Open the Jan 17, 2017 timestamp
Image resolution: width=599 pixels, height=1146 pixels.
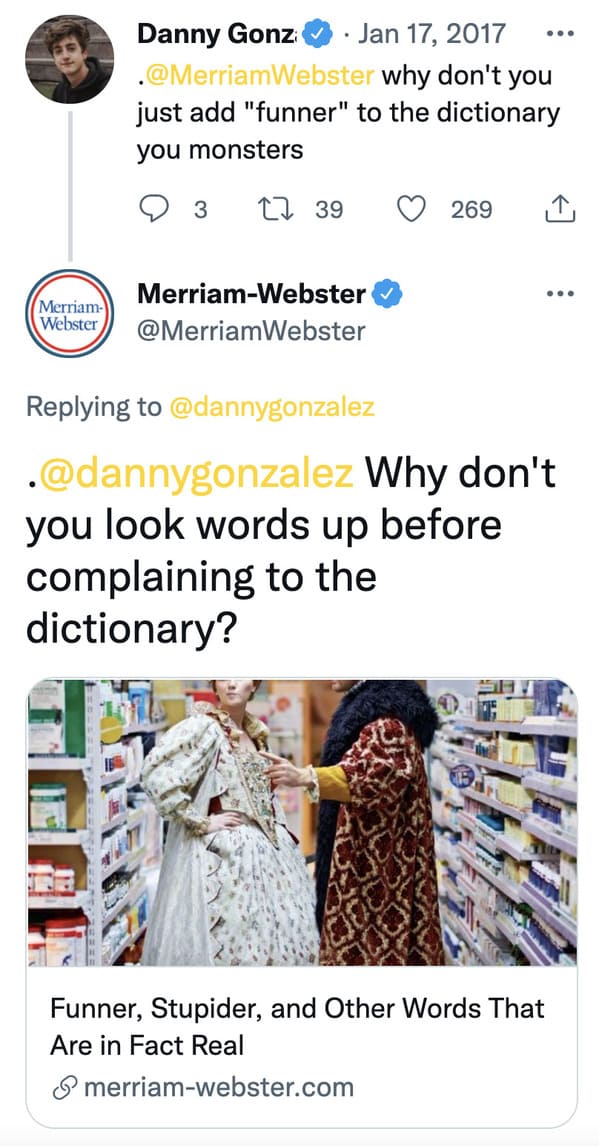[x=432, y=34]
